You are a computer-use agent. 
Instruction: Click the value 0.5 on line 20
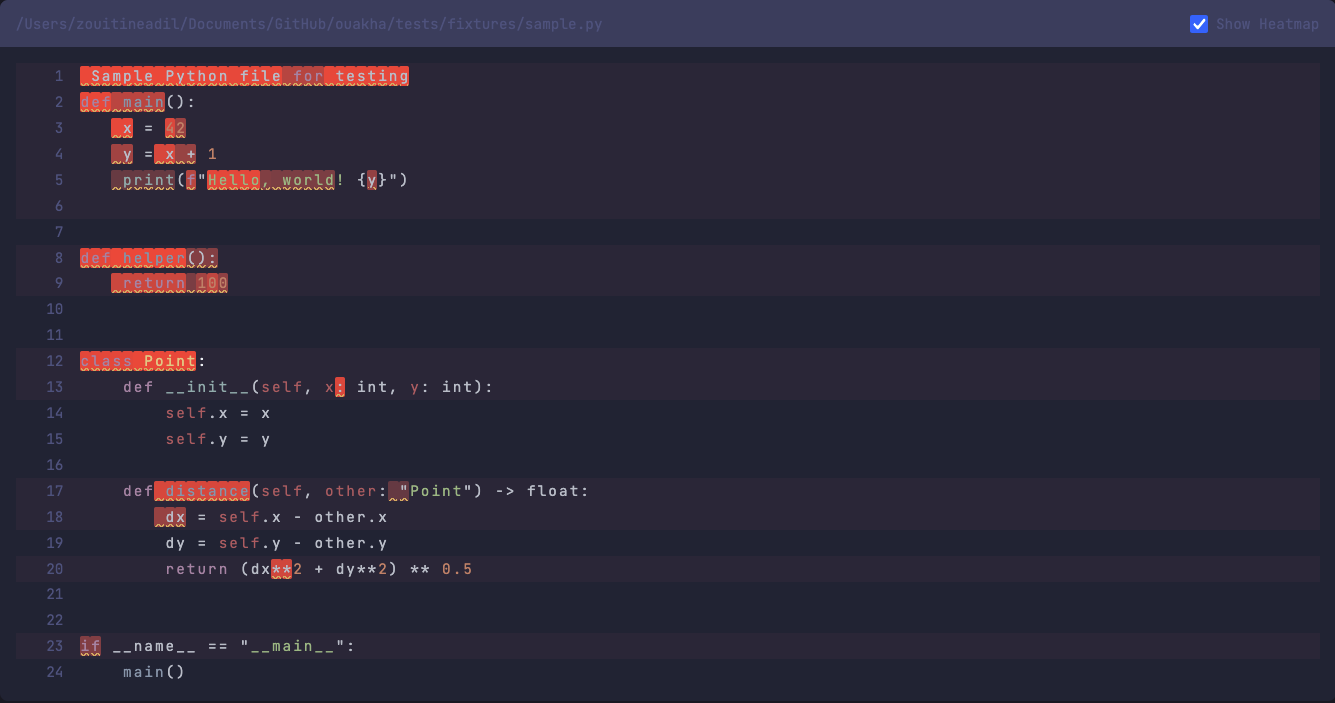(x=457, y=569)
